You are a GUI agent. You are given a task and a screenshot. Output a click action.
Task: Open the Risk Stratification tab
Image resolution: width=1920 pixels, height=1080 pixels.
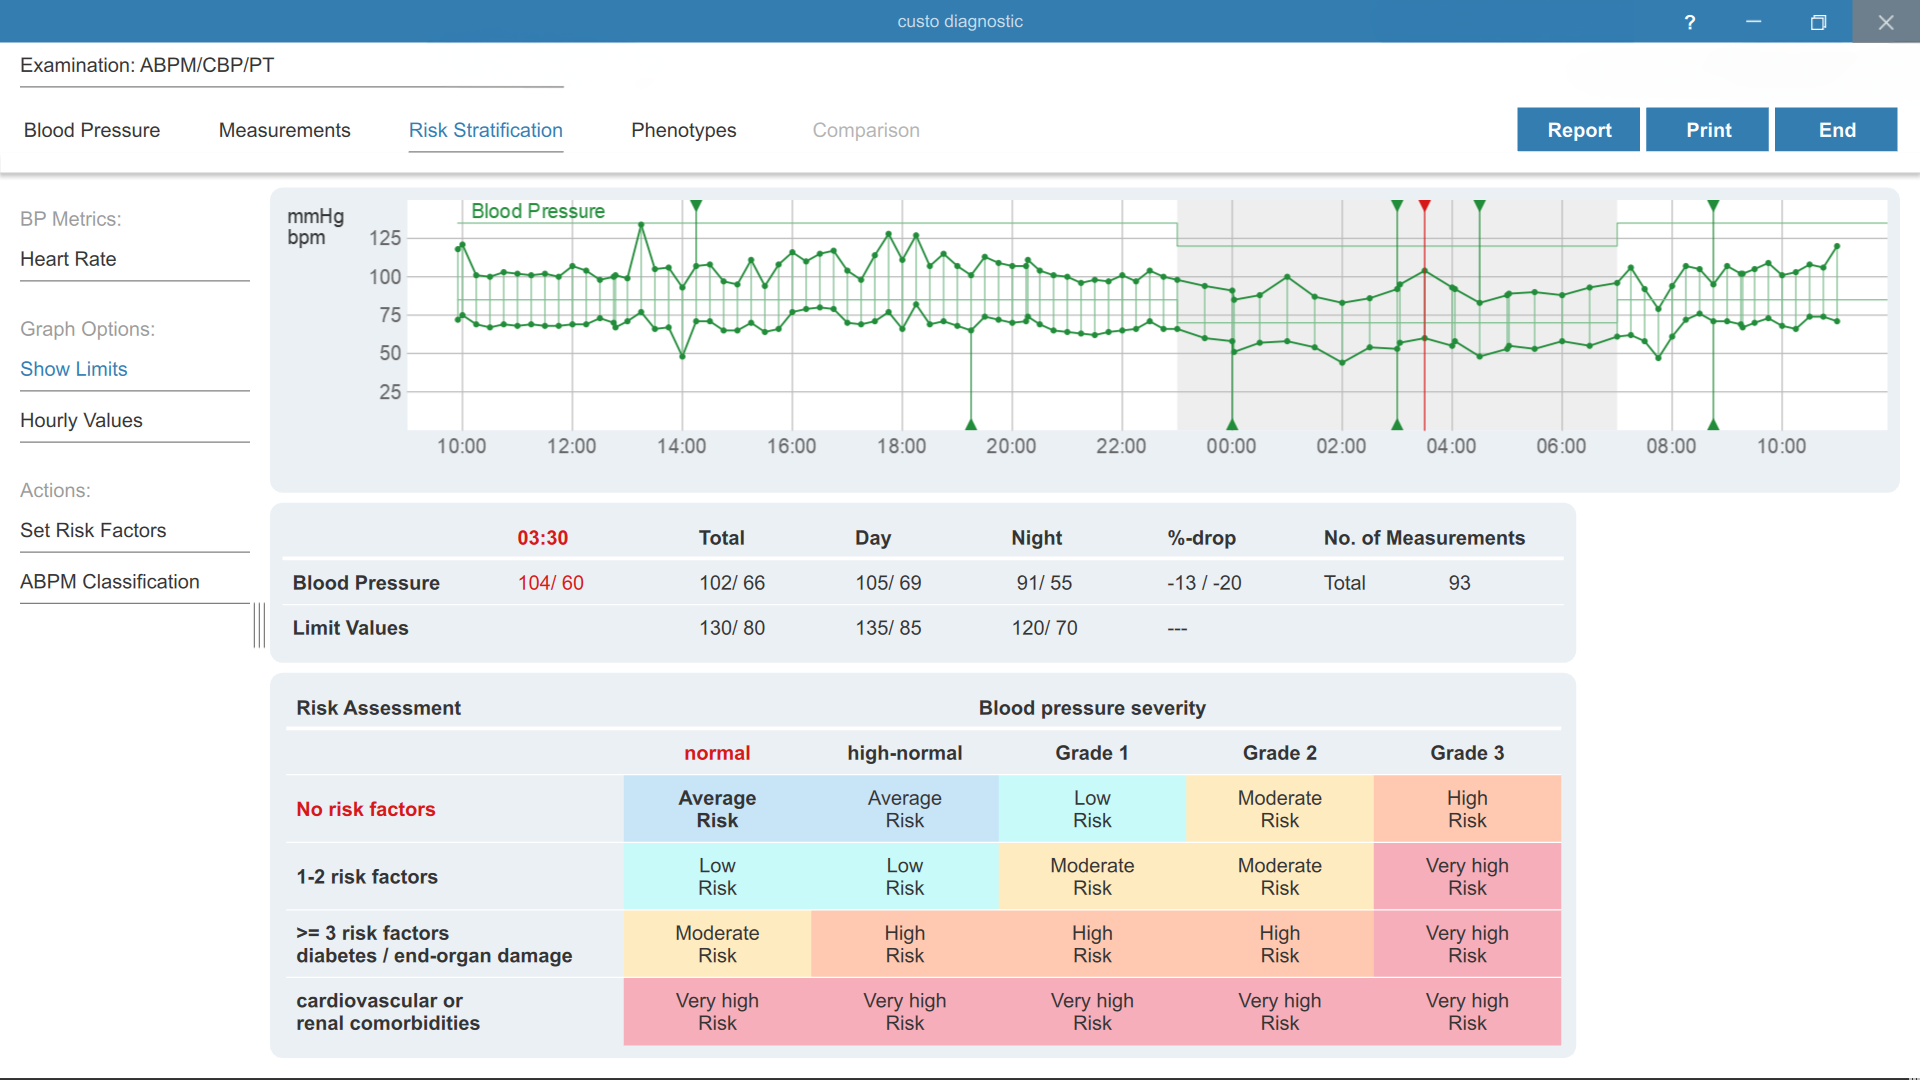click(x=486, y=130)
